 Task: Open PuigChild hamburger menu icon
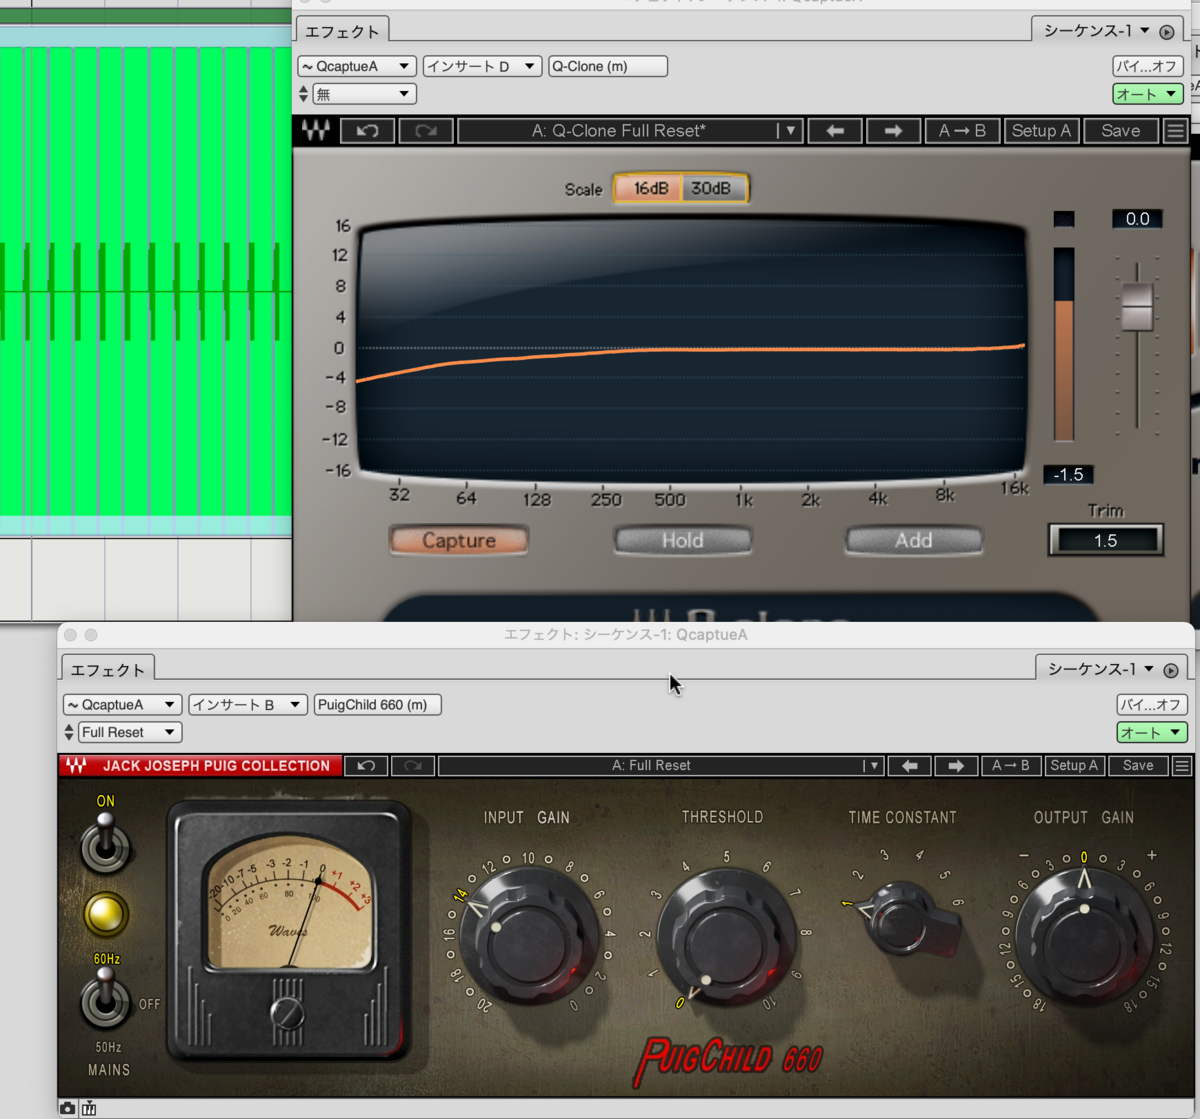pyautogui.click(x=1182, y=766)
